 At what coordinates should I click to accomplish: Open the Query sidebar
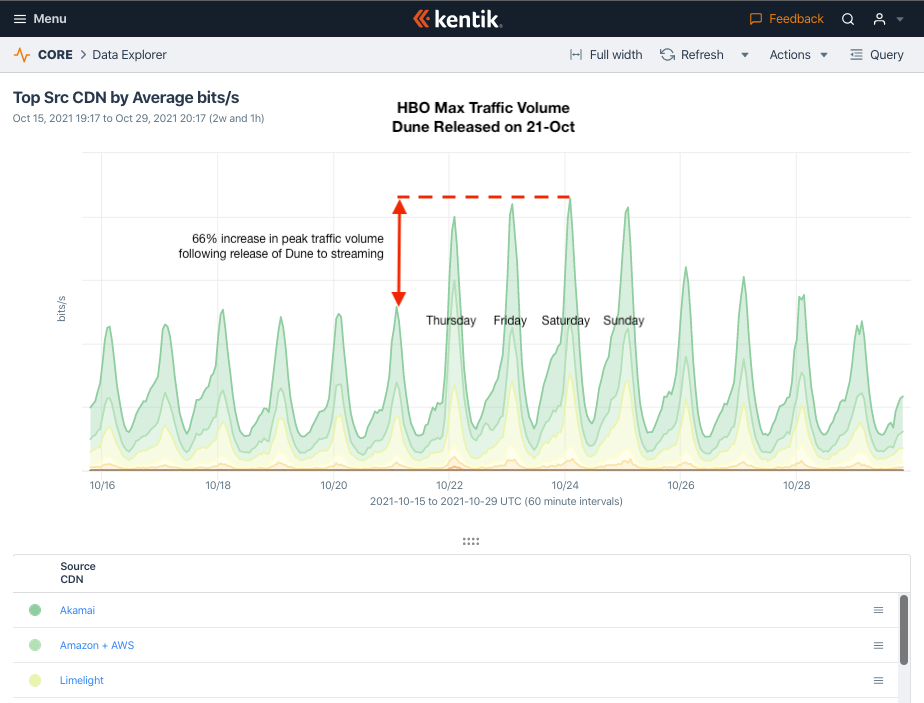[x=886, y=55]
